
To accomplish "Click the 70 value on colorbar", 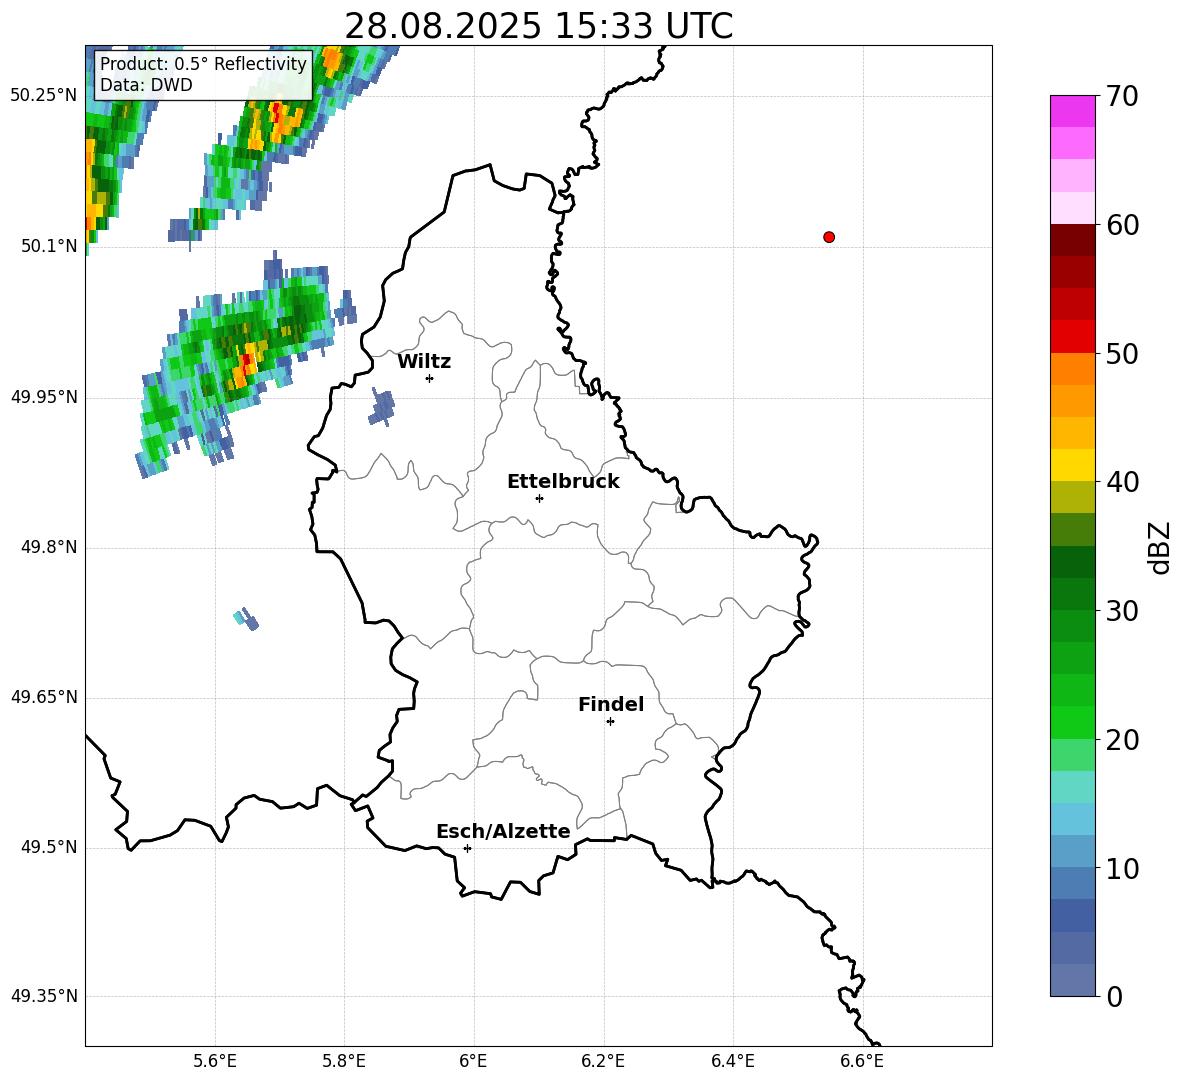I will click(x=1122, y=97).
